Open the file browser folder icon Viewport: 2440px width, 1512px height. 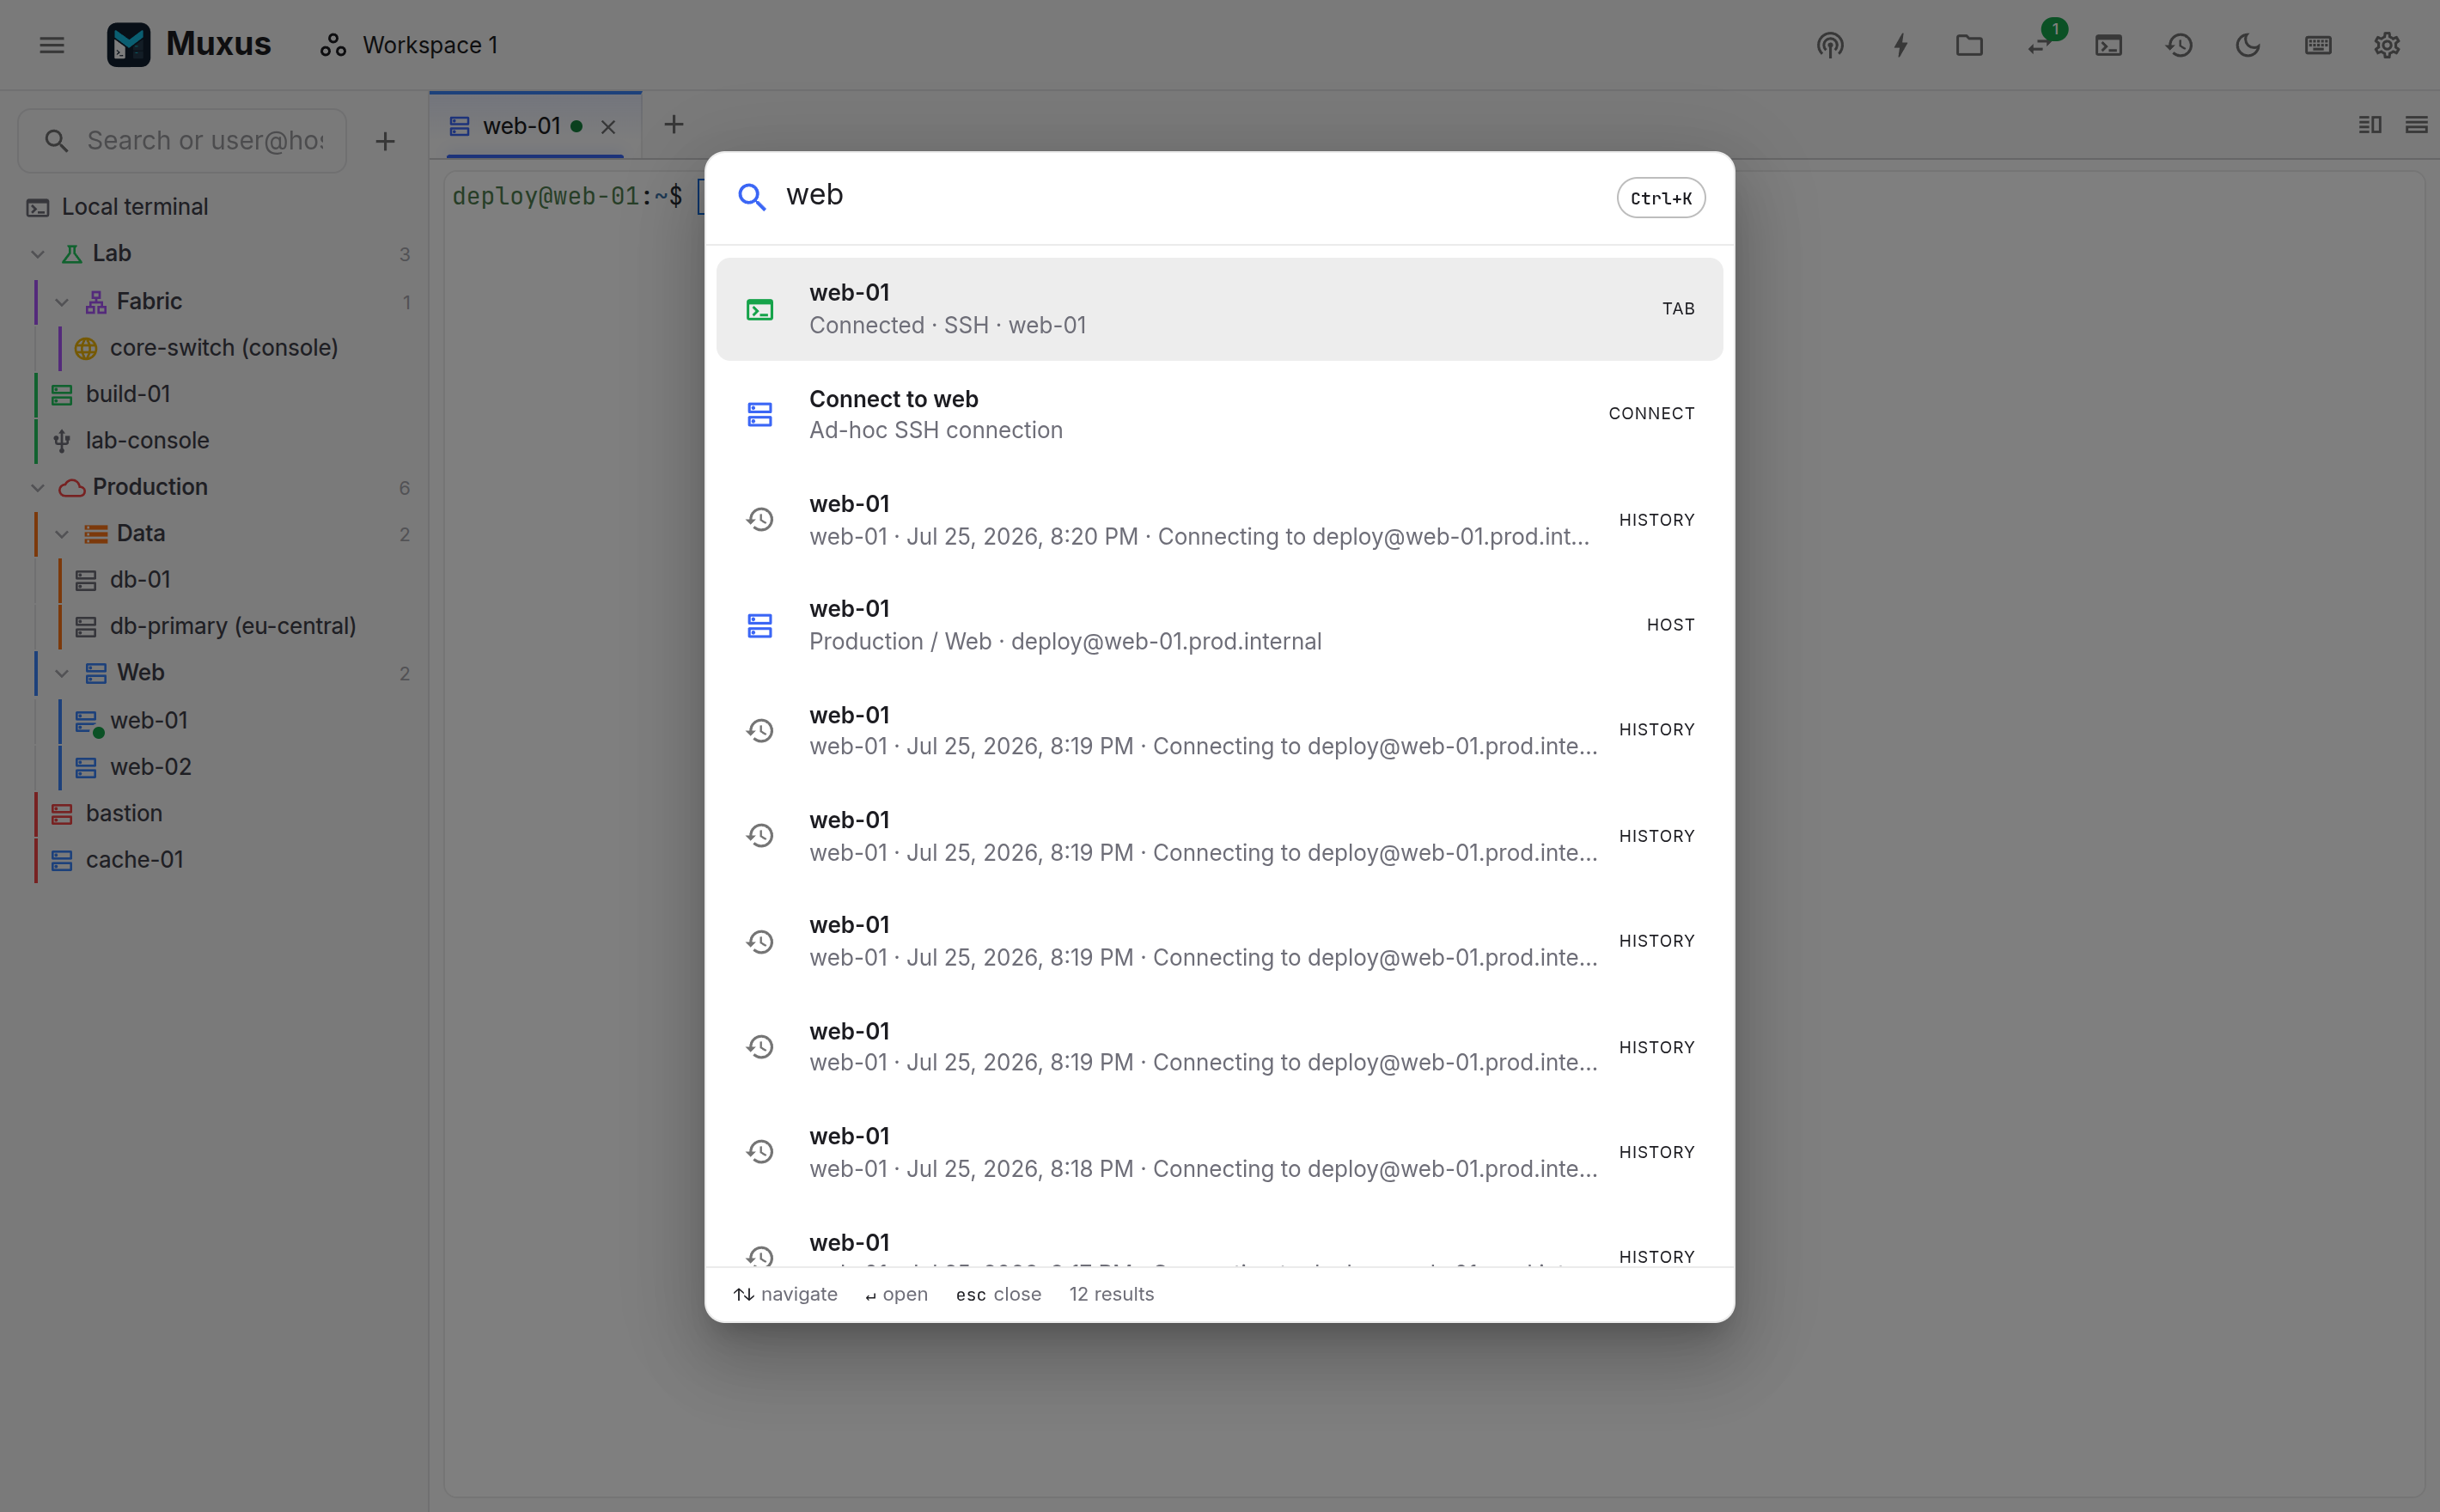1970,45
